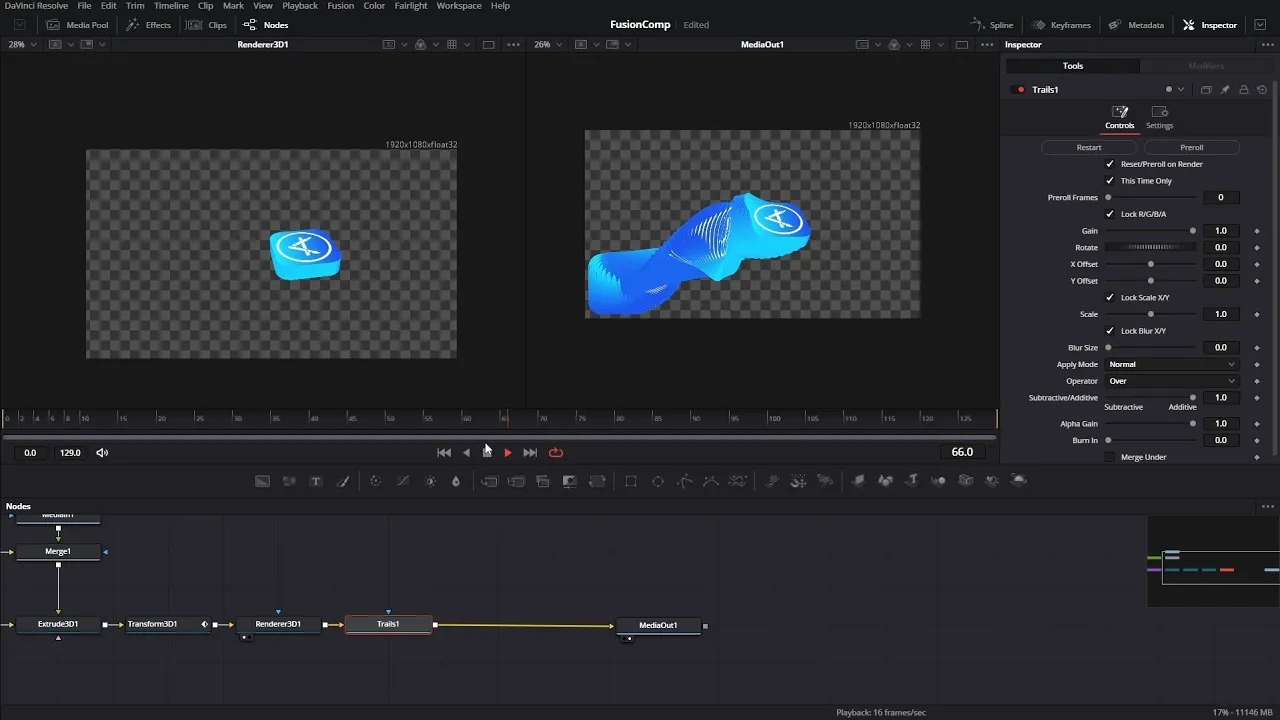Select the MediaOut1 node
This screenshot has height=720, width=1280.
658,626
